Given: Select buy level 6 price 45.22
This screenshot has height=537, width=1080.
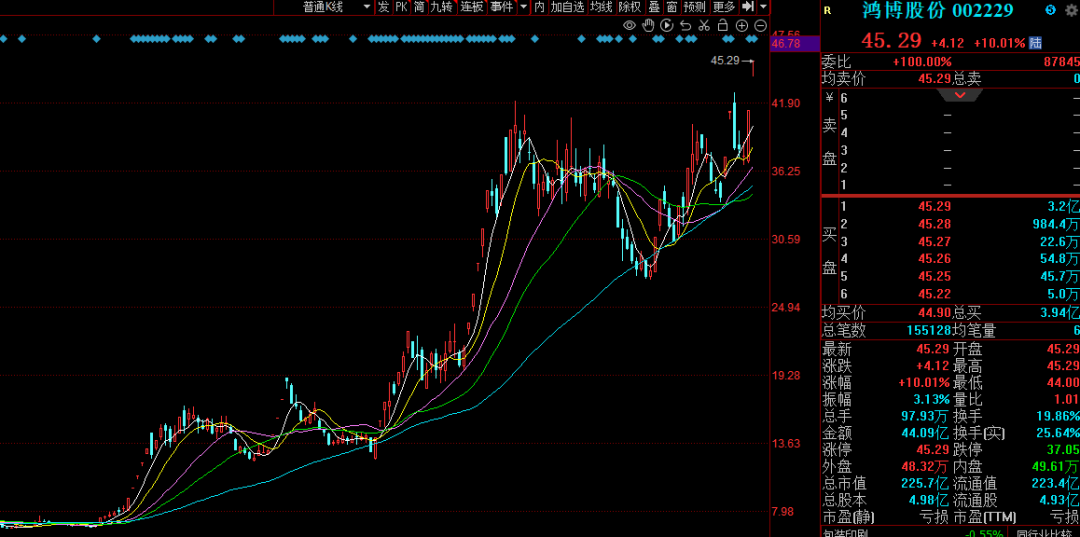Looking at the screenshot, I should [x=934, y=294].
